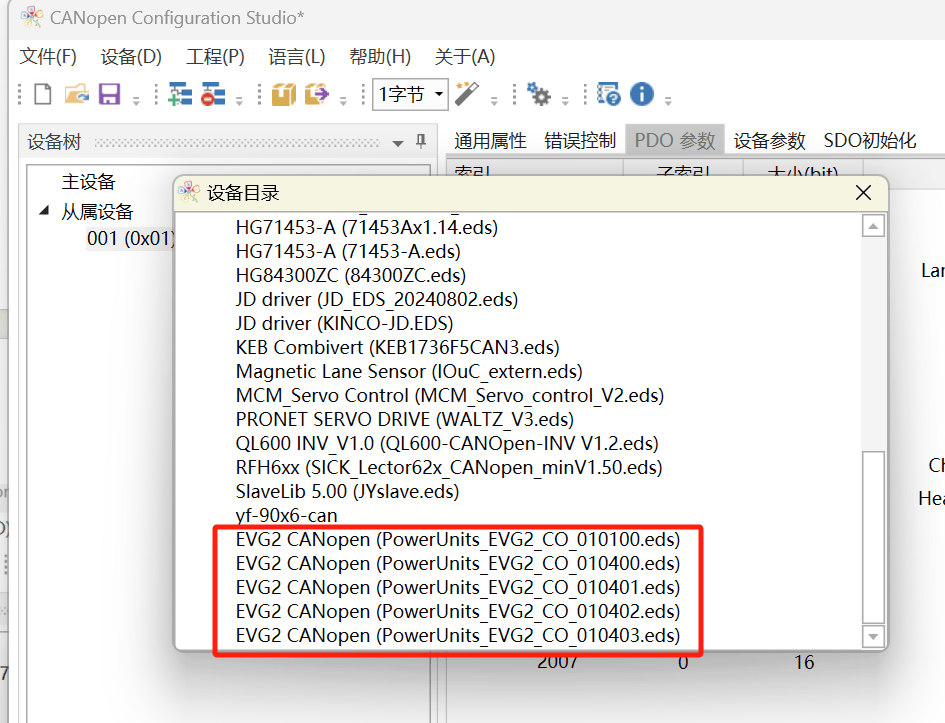Remove a device with the red minus tree icon
Viewport: 945px width, 723px height.
213,94
